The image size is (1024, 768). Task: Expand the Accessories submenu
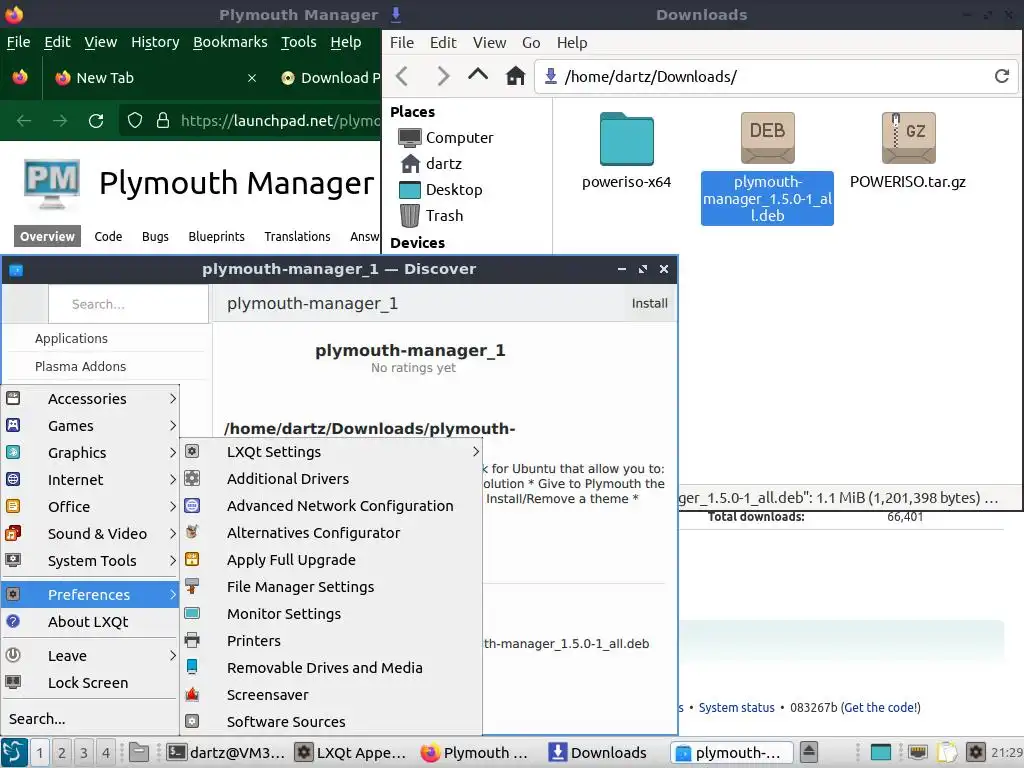91,398
